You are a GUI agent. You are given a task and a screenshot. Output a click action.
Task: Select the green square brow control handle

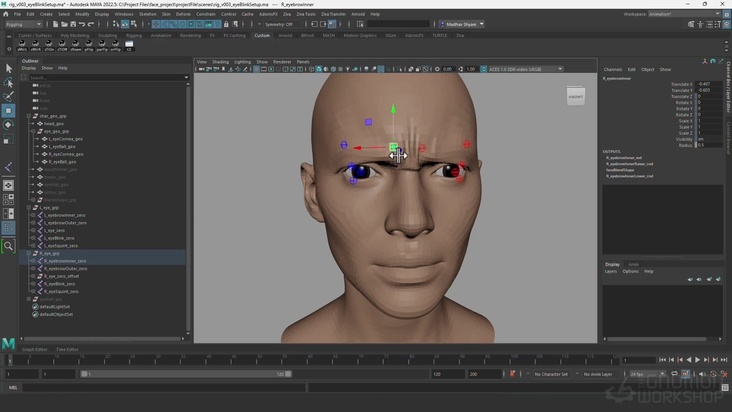tap(394, 147)
